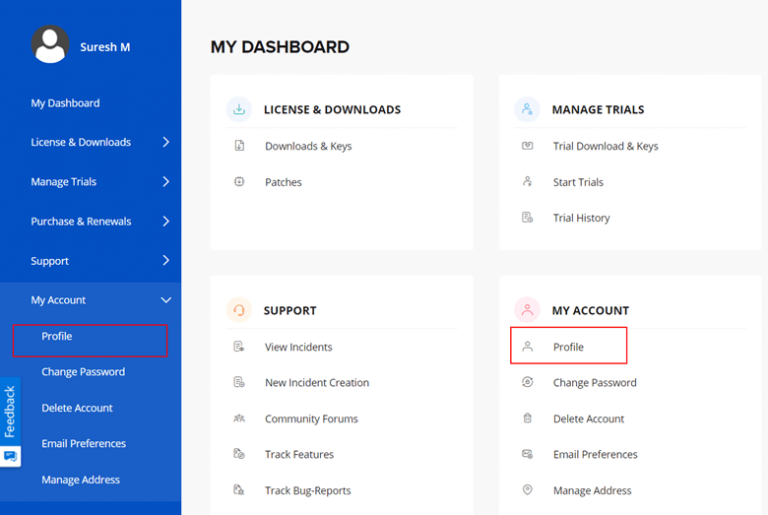The image size is (768, 515).
Task: Click the Support headset icon
Action: coord(239,310)
